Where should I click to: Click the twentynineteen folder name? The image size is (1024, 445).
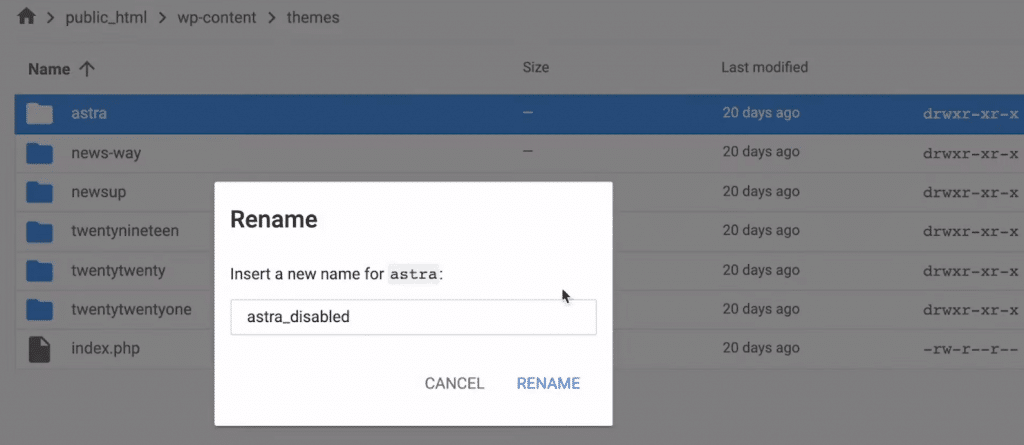click(x=125, y=231)
